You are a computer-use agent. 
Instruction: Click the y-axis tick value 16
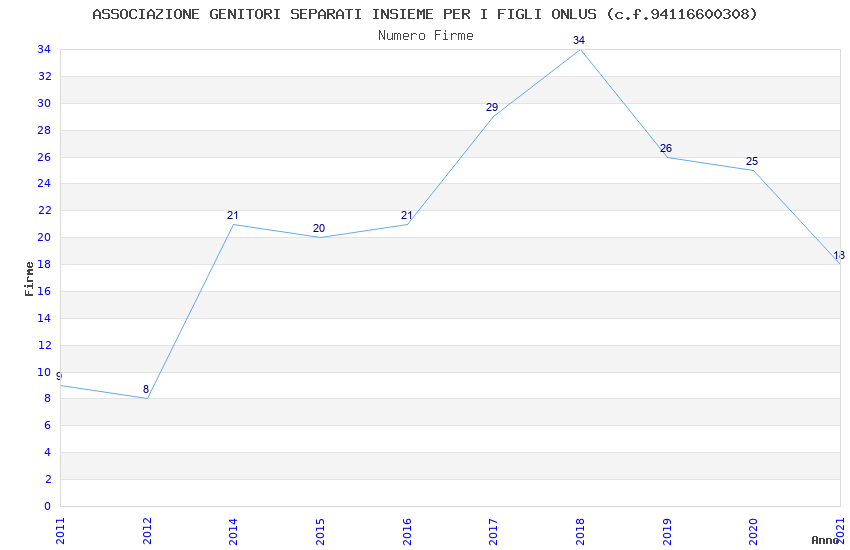click(44, 291)
